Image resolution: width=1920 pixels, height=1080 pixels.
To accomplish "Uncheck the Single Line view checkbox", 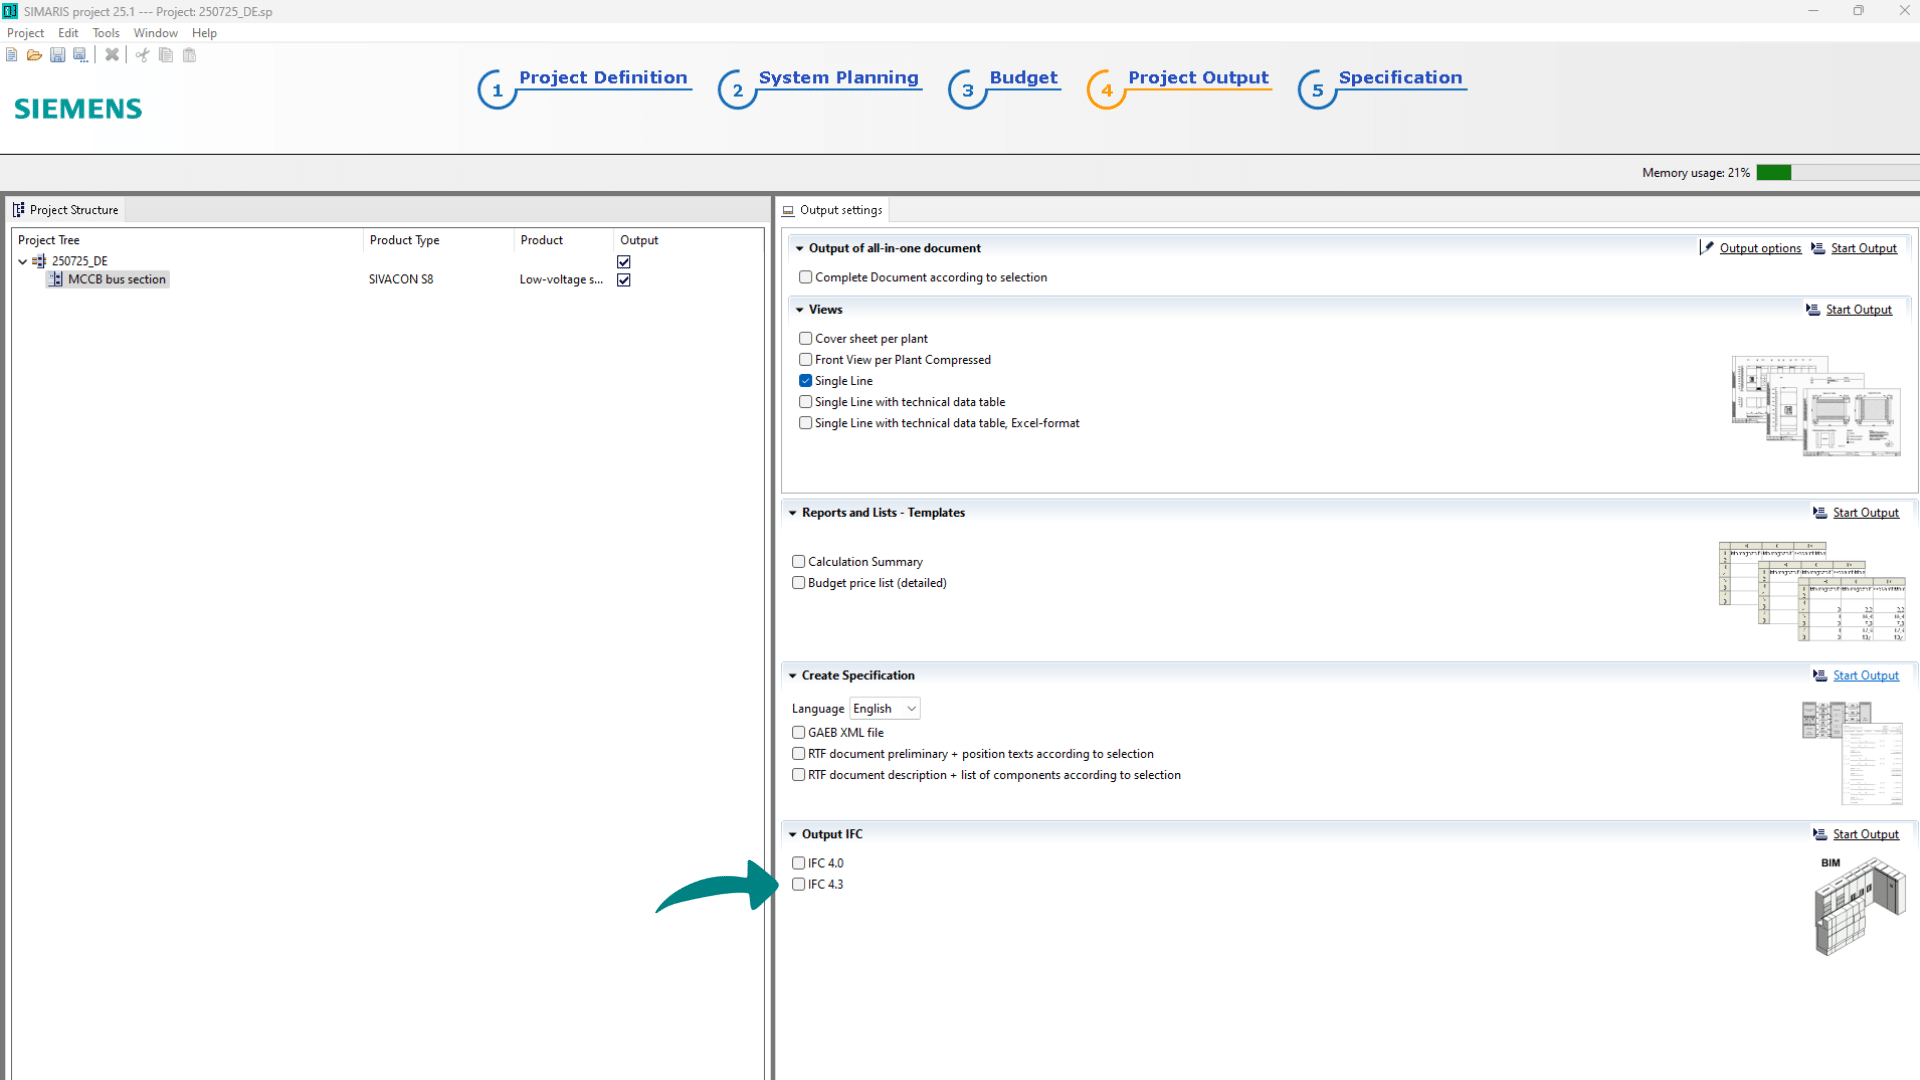I will (806, 381).
